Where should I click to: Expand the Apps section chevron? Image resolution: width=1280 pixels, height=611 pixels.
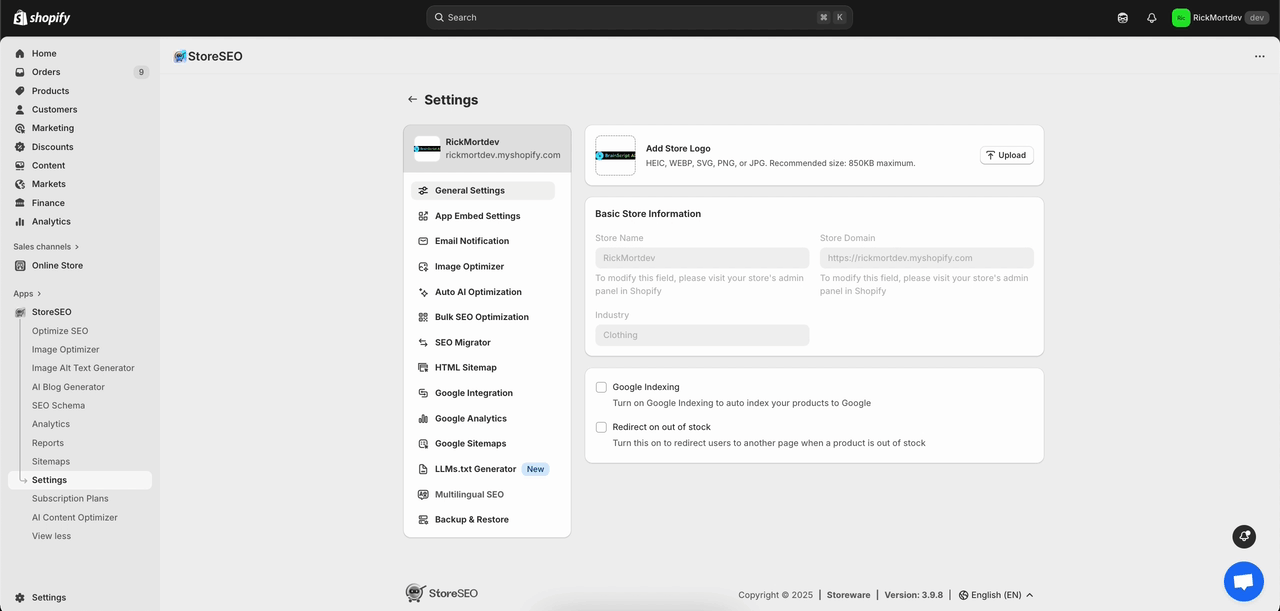(x=40, y=294)
